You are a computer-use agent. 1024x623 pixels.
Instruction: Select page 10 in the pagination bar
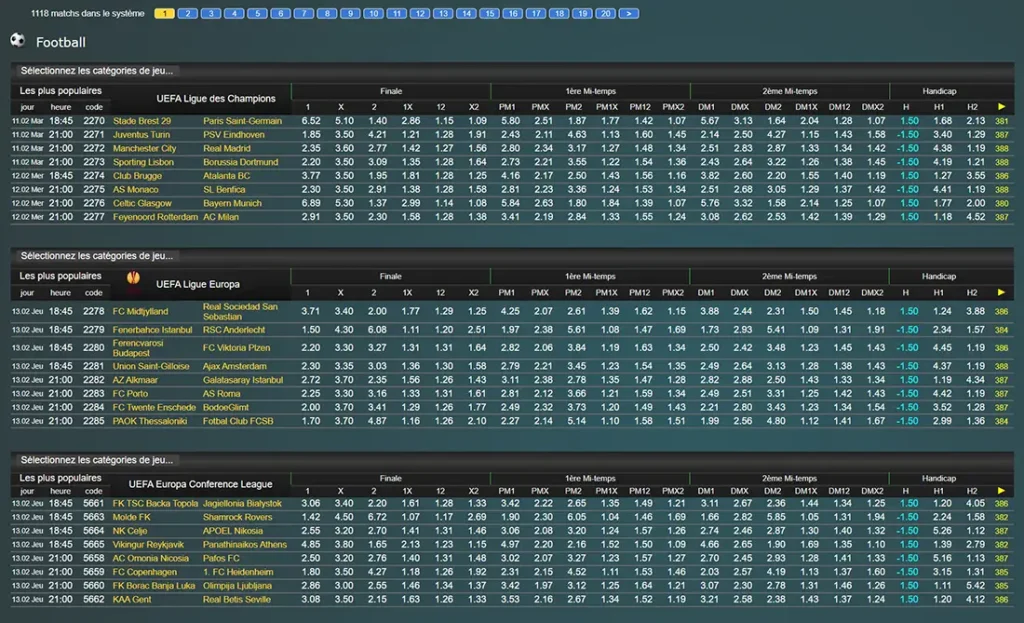(373, 14)
